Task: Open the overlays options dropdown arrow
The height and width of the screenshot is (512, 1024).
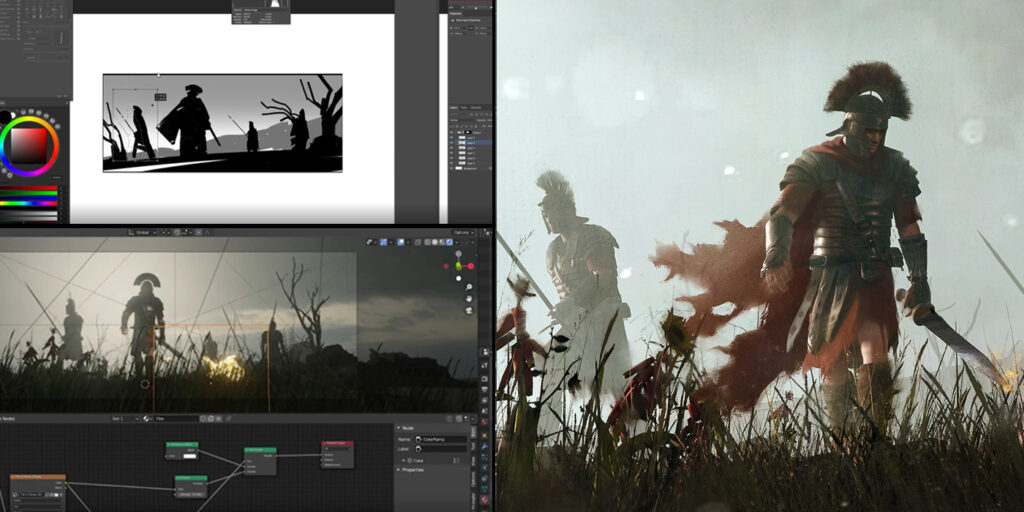Action: 408,242
